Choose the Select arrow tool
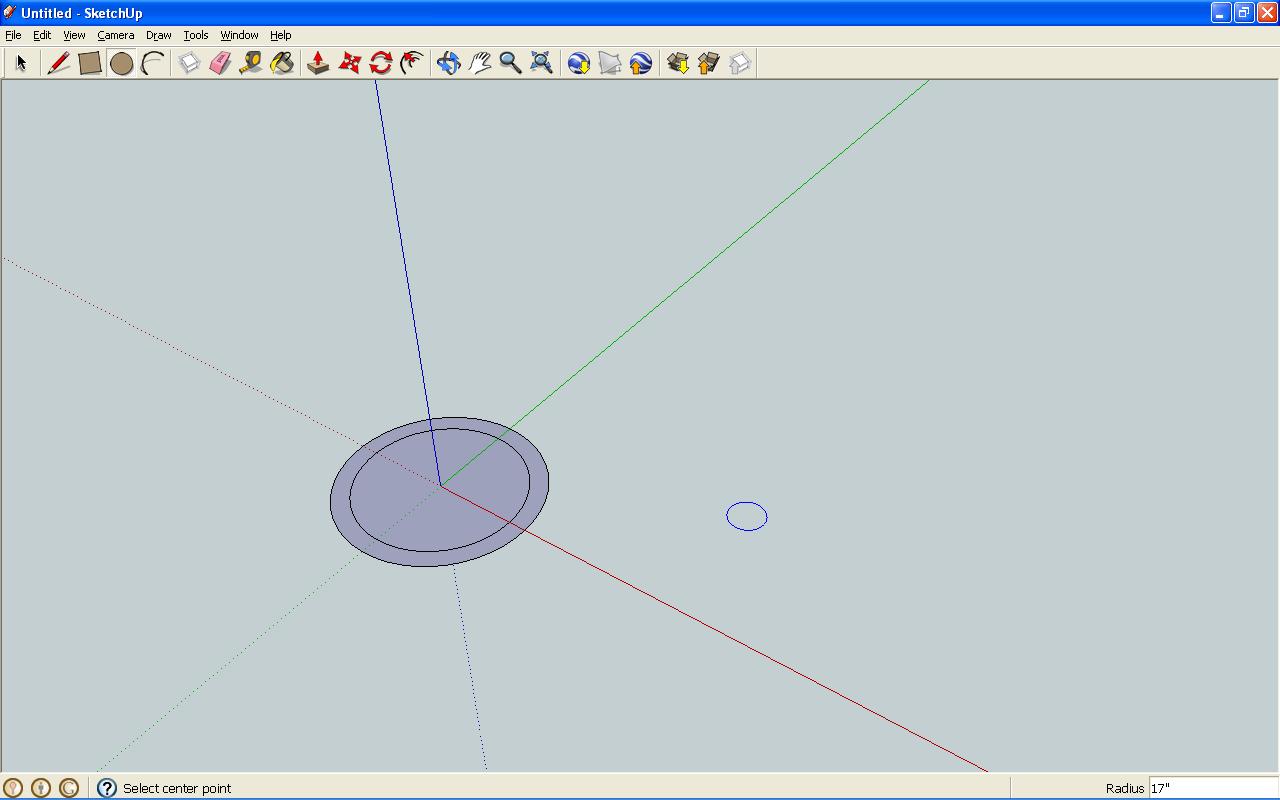Viewport: 1280px width, 800px height. [20, 63]
